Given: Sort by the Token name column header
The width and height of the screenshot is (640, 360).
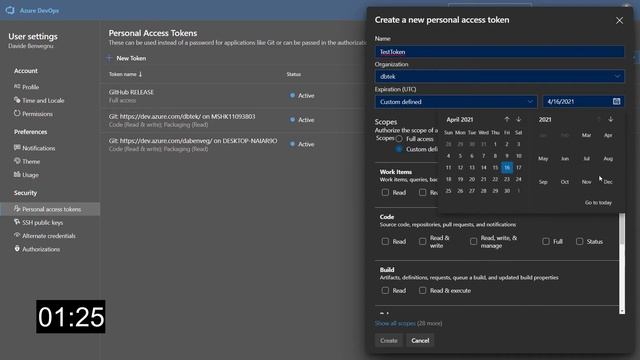Looking at the screenshot, I should pos(125,74).
